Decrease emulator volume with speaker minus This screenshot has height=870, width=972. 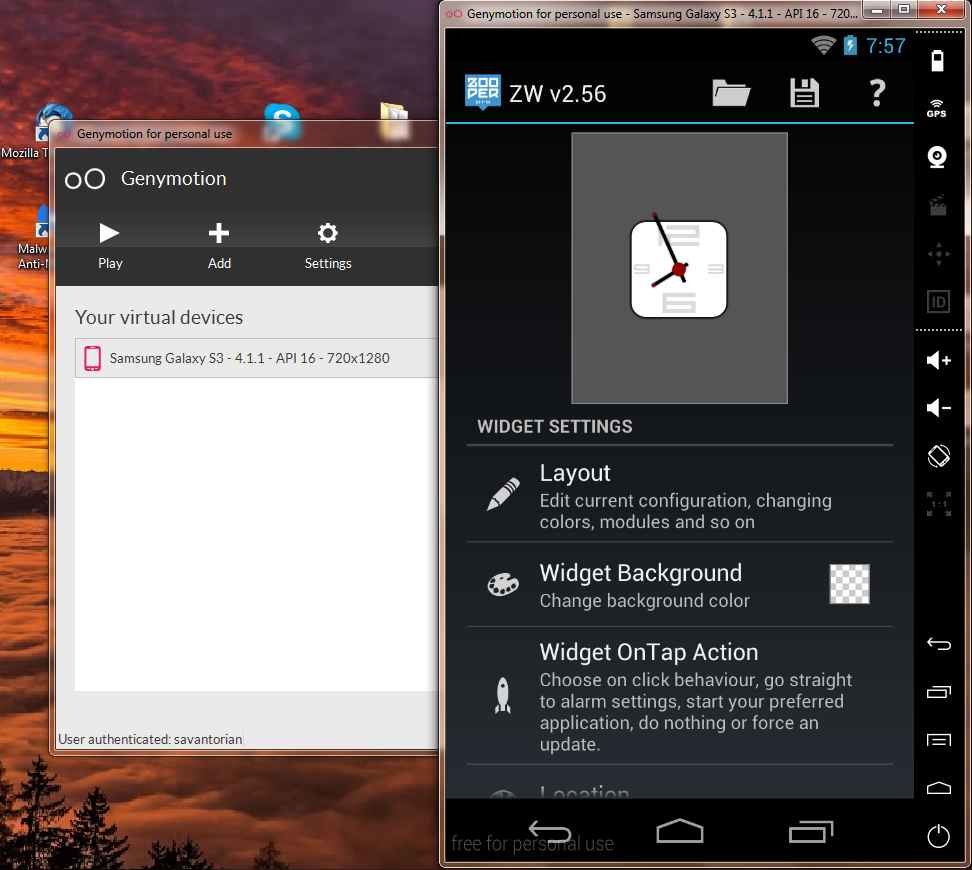pos(939,408)
